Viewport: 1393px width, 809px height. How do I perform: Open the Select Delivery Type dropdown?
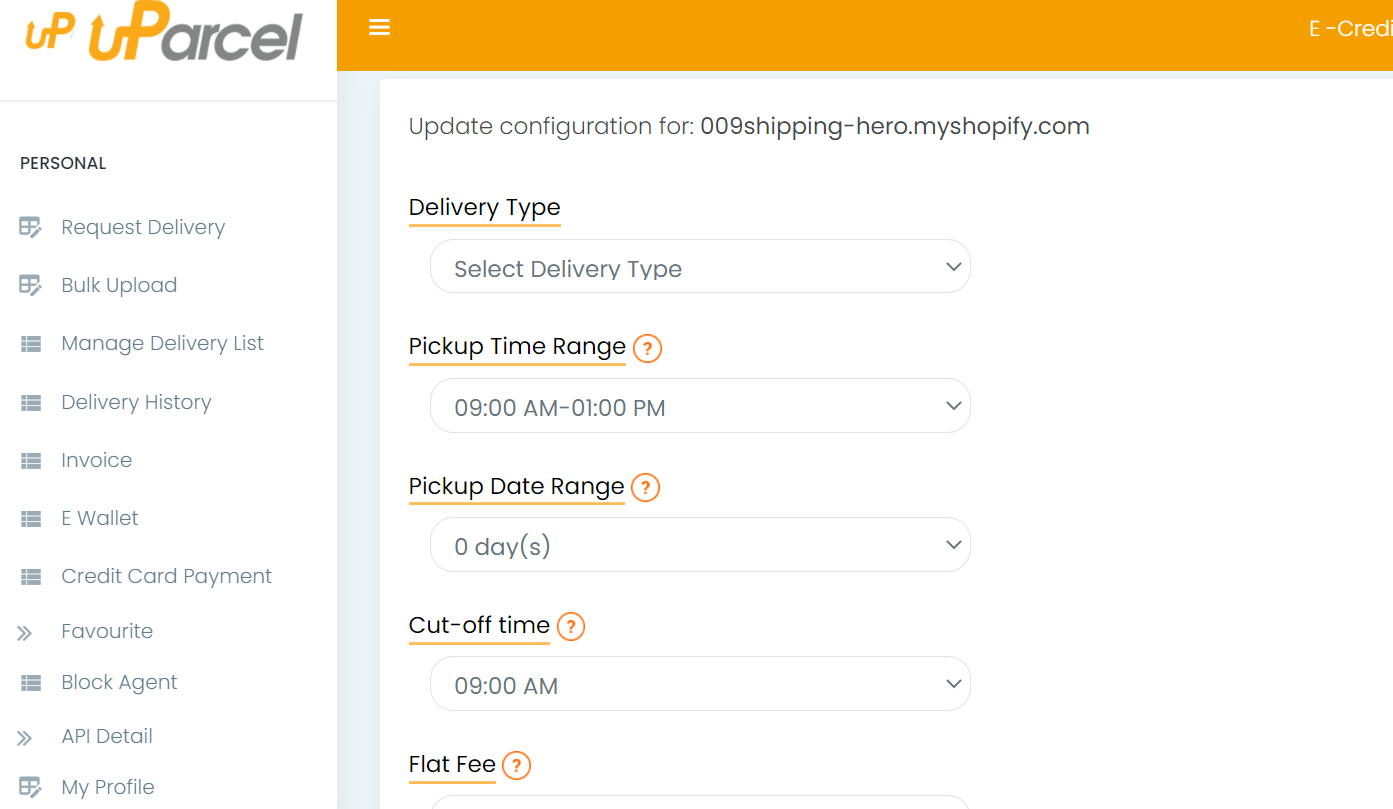tap(699, 266)
